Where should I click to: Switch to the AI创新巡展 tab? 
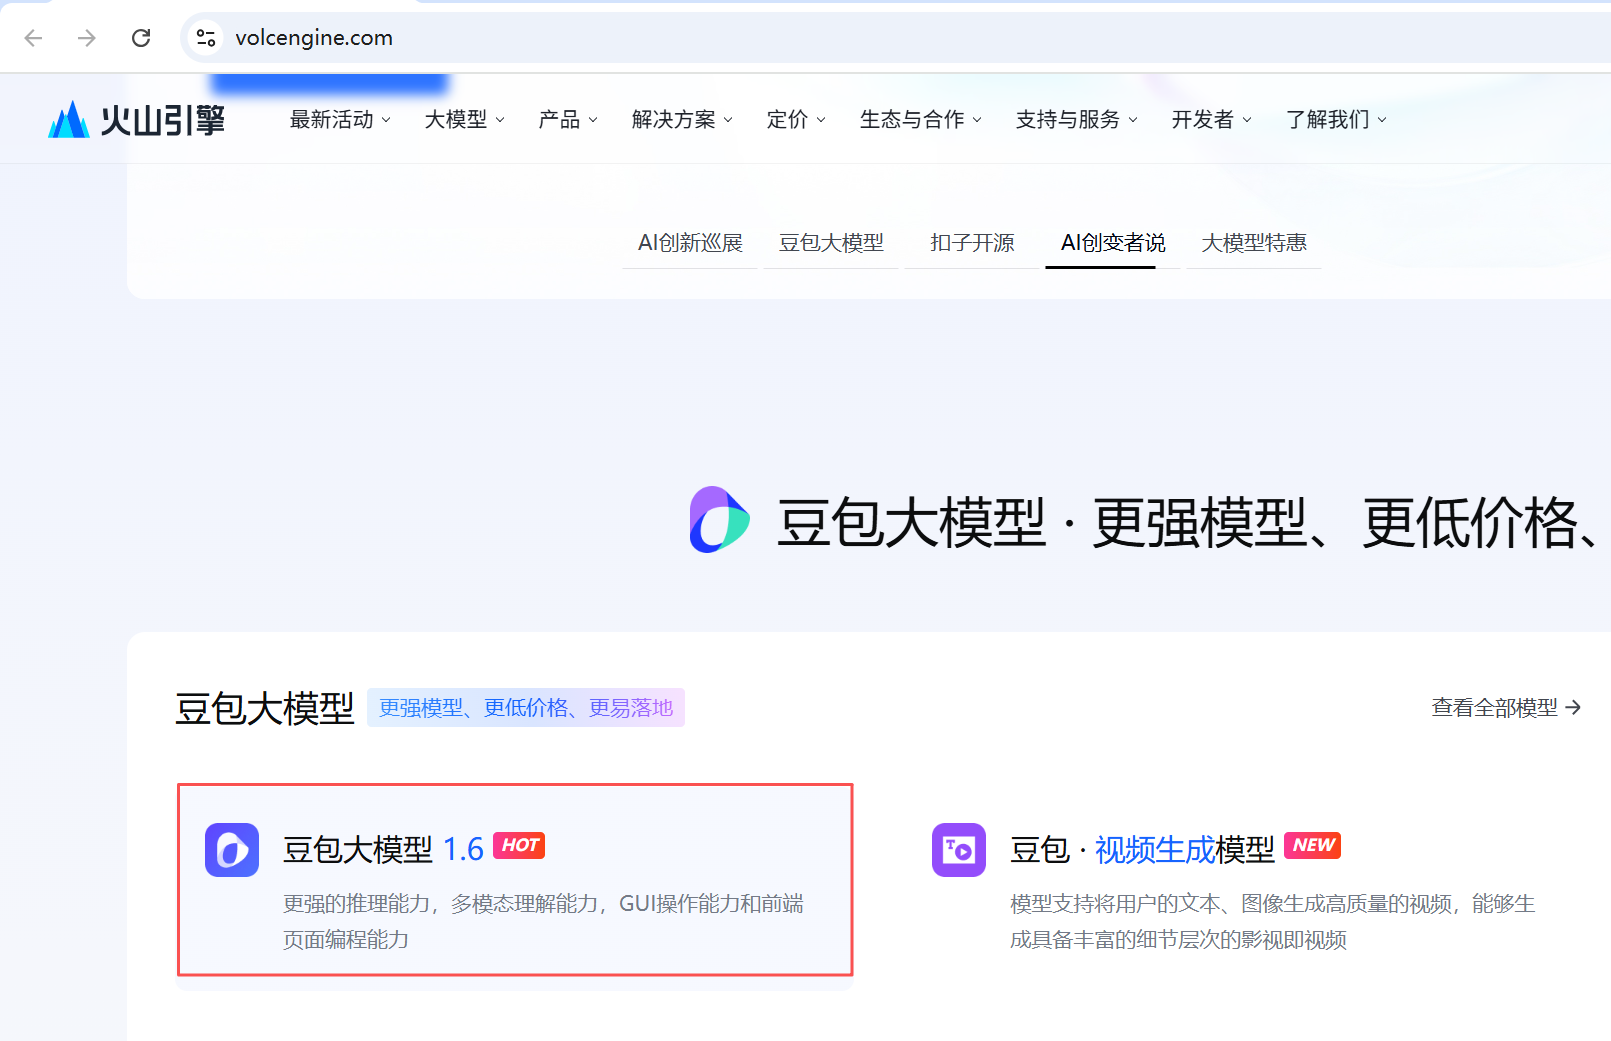point(690,243)
